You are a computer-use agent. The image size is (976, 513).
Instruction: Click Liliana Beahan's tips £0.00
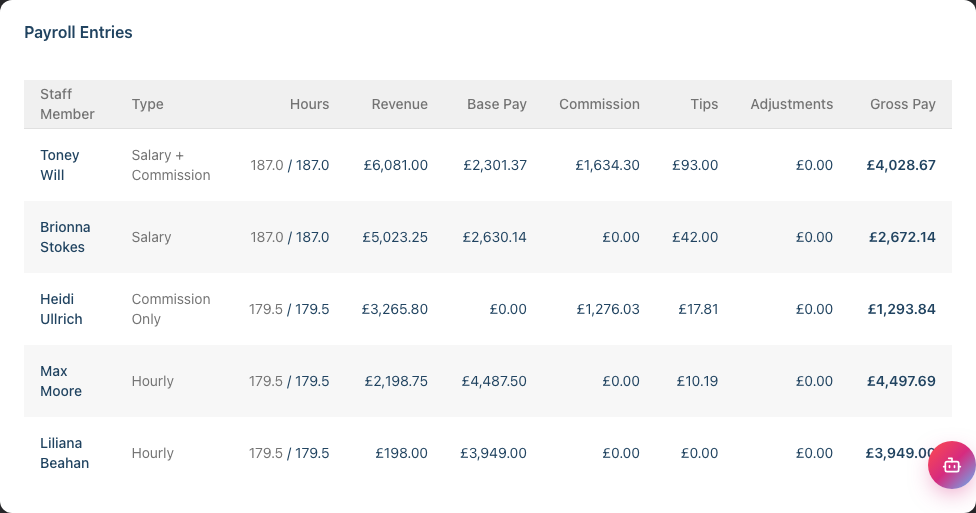coord(700,453)
